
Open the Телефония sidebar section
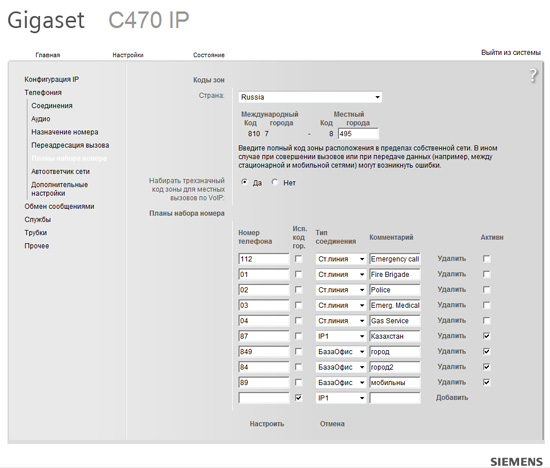coord(43,93)
